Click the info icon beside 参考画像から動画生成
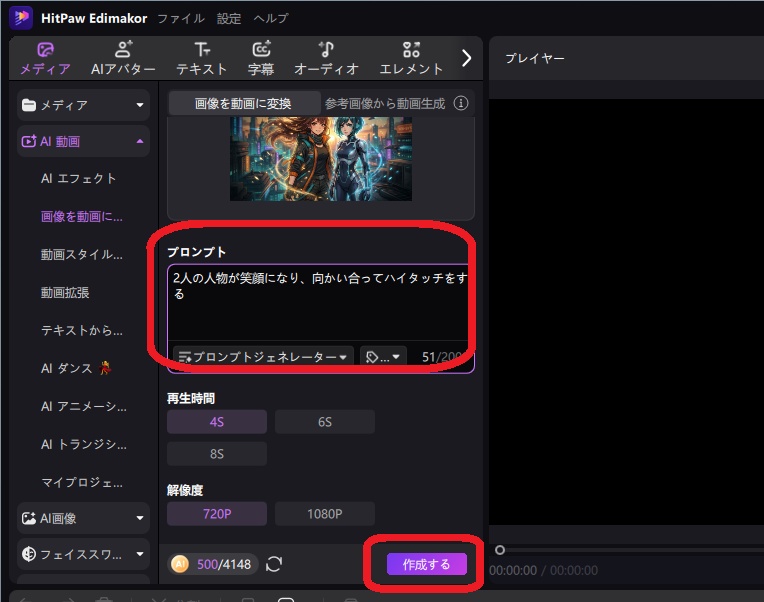 (461, 103)
